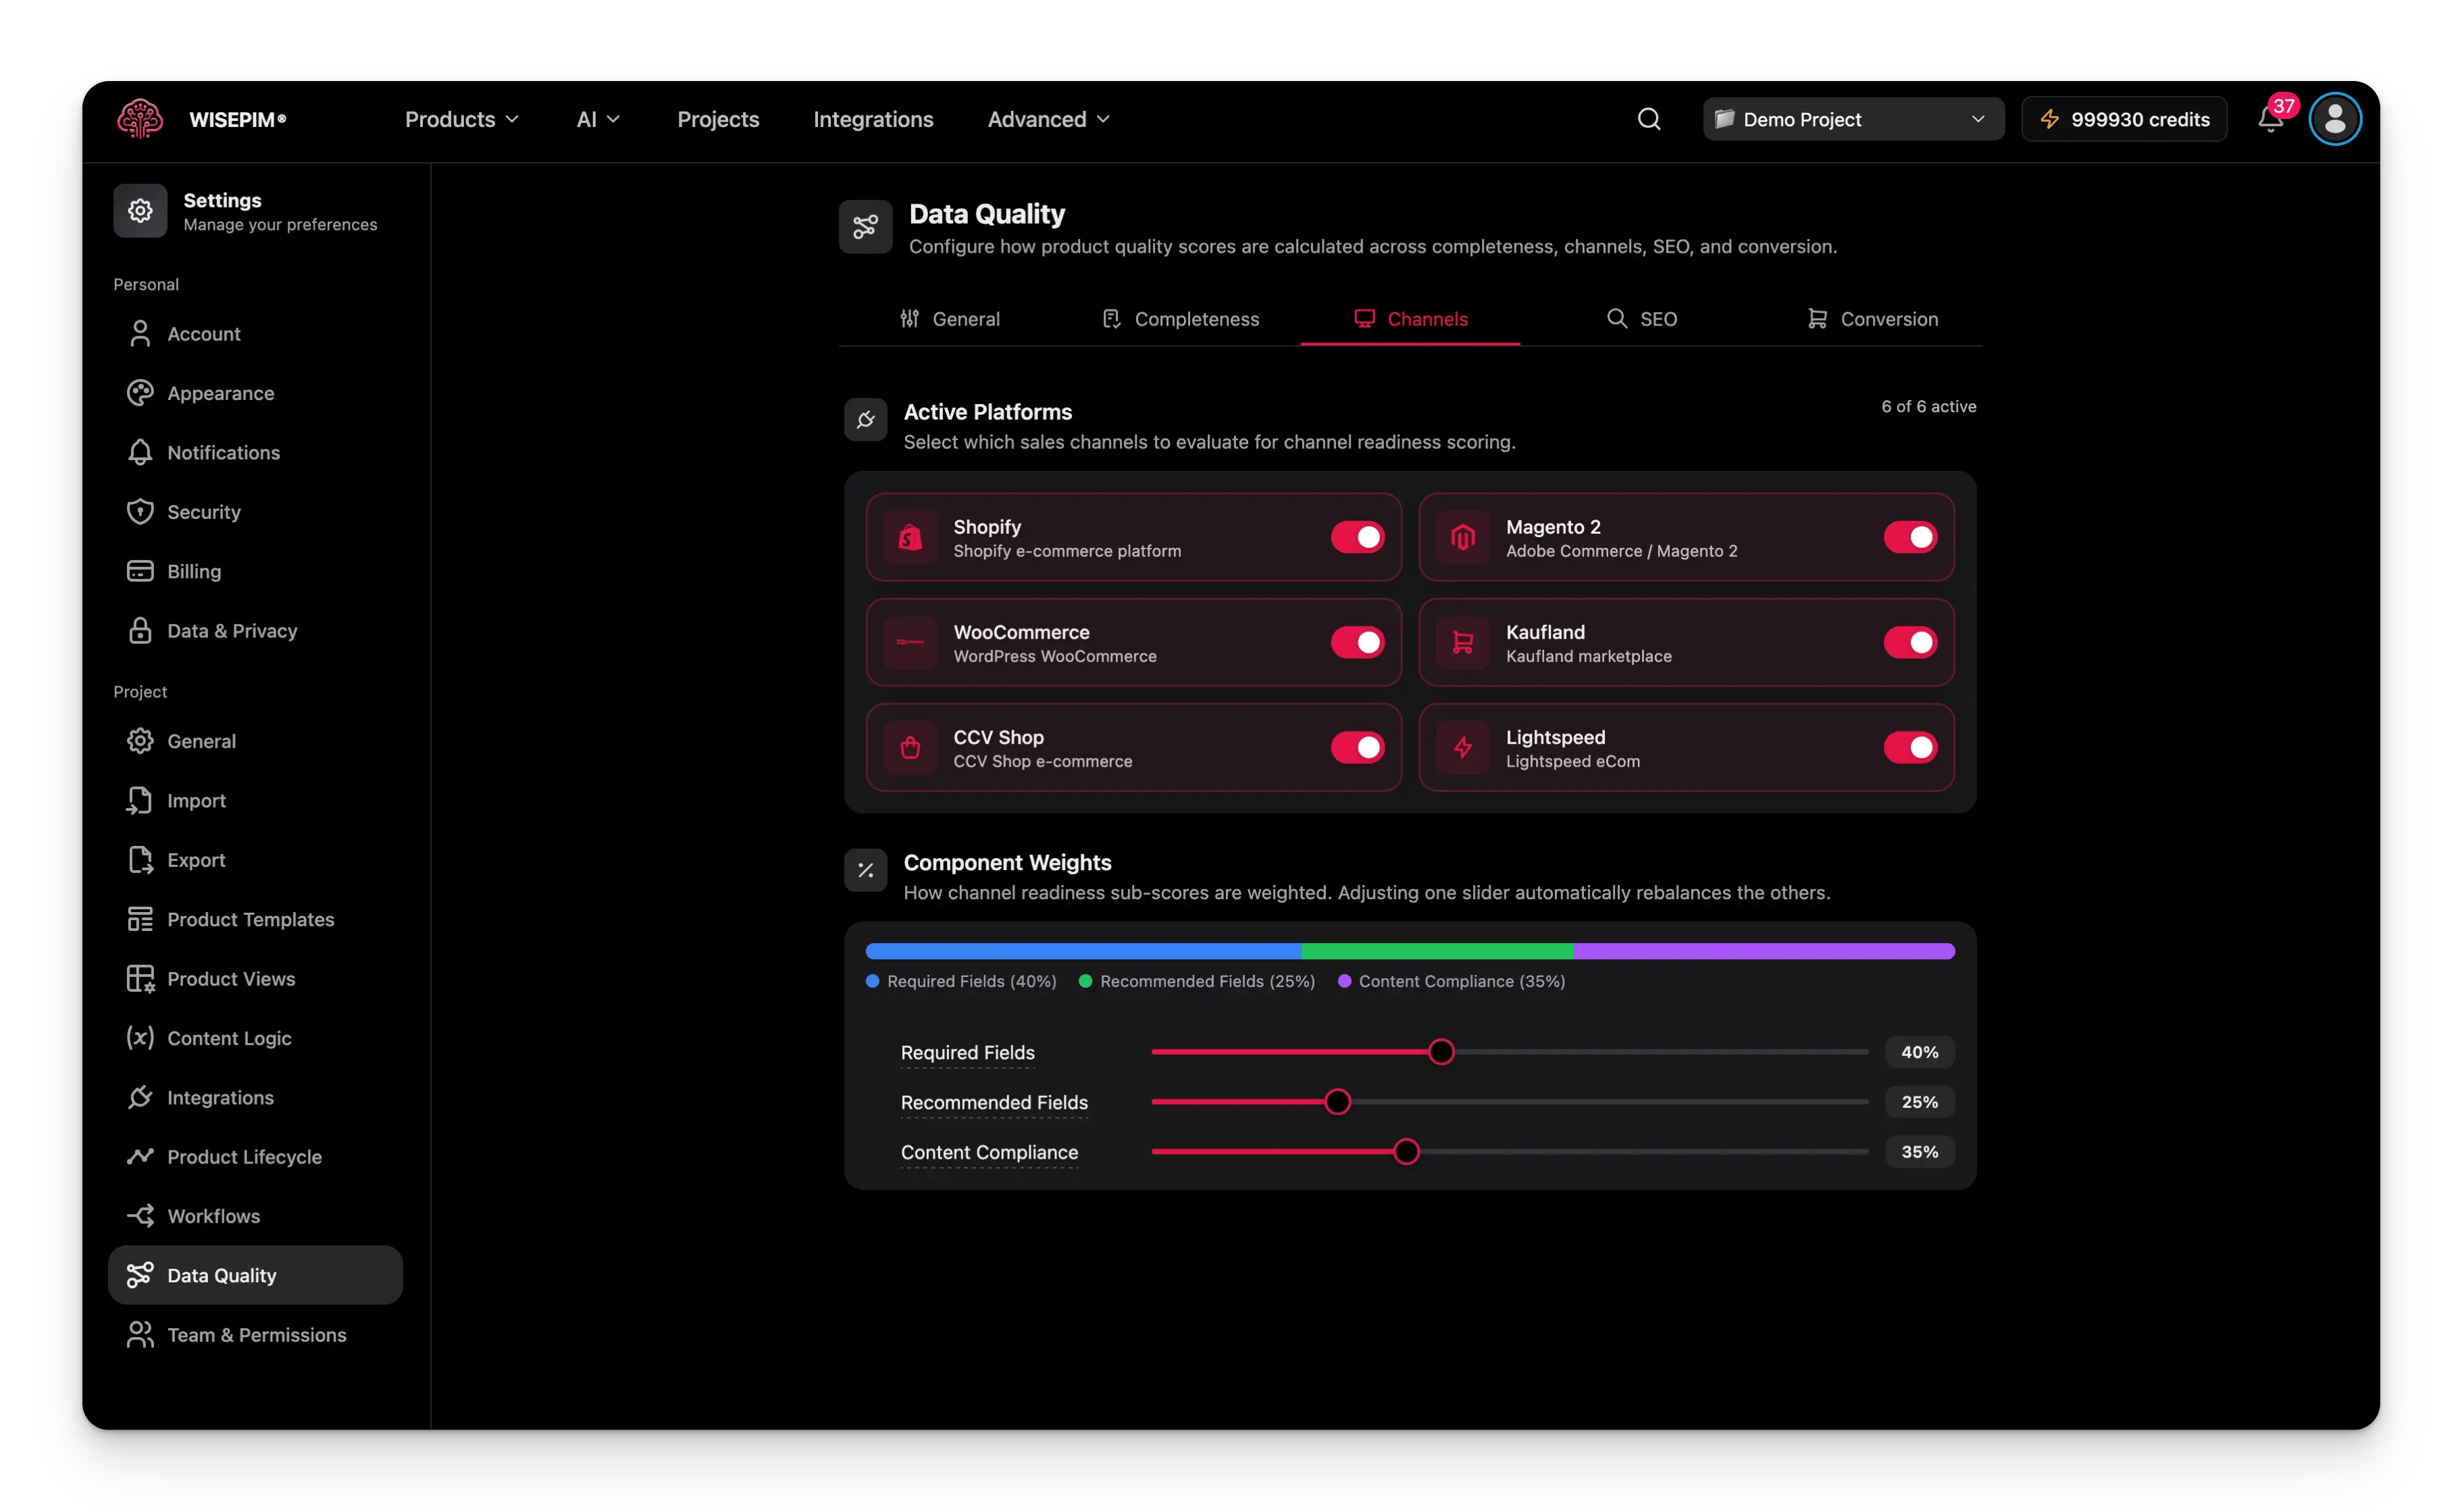Viewport: 2464px width, 1512px height.
Task: Open Data Quality in sidebar
Action: (255, 1275)
